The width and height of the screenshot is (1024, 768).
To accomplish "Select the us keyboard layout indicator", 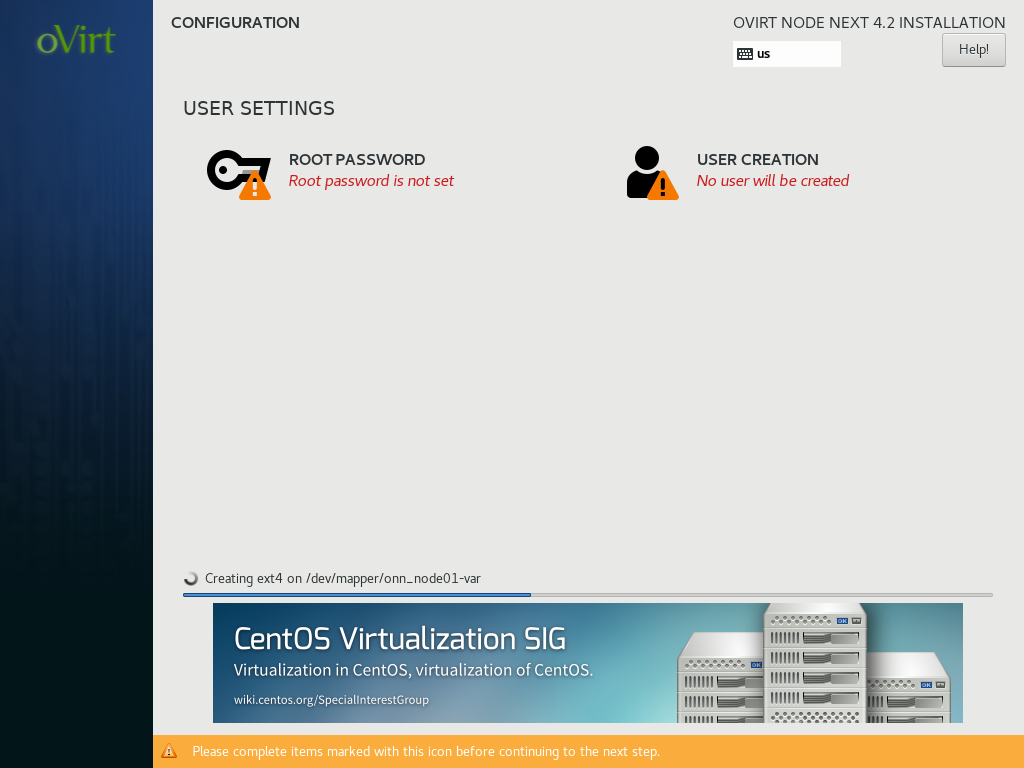I will 786,54.
